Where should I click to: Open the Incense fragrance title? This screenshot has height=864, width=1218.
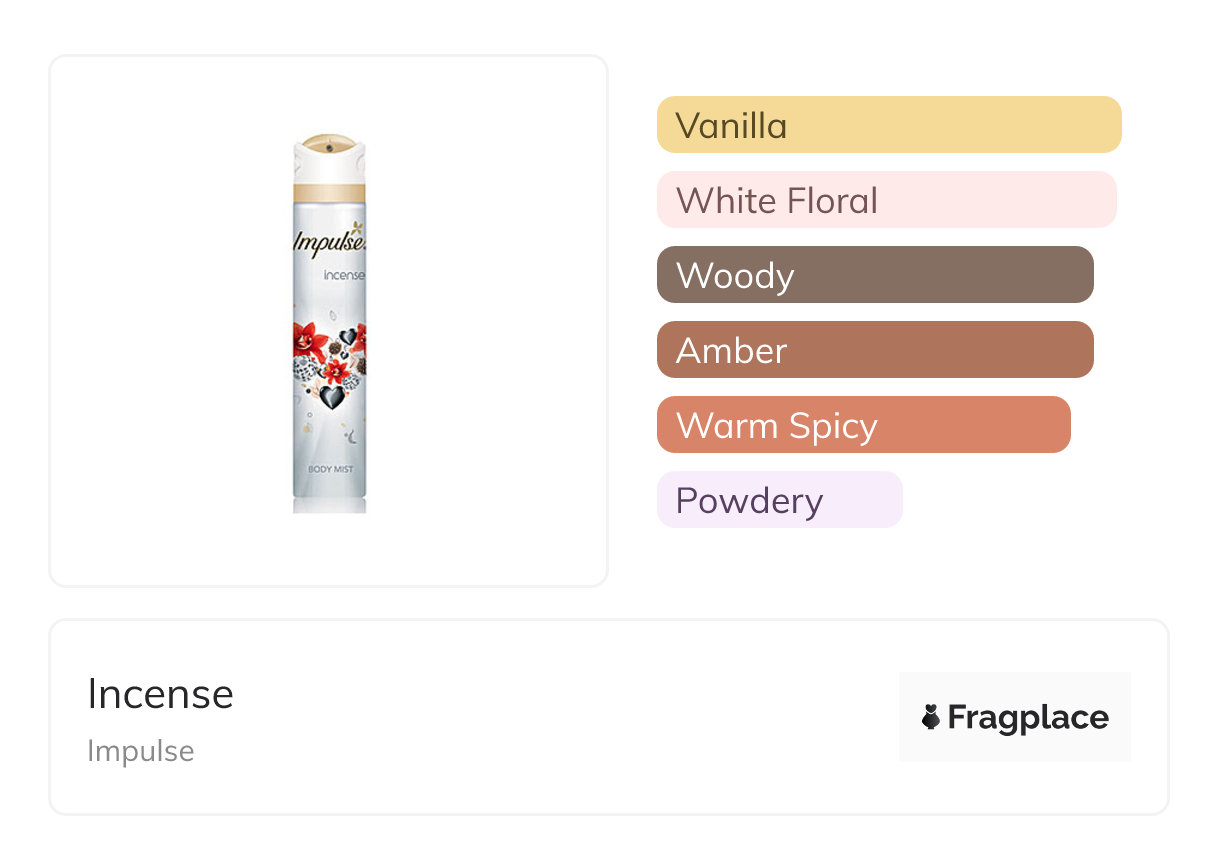point(160,694)
